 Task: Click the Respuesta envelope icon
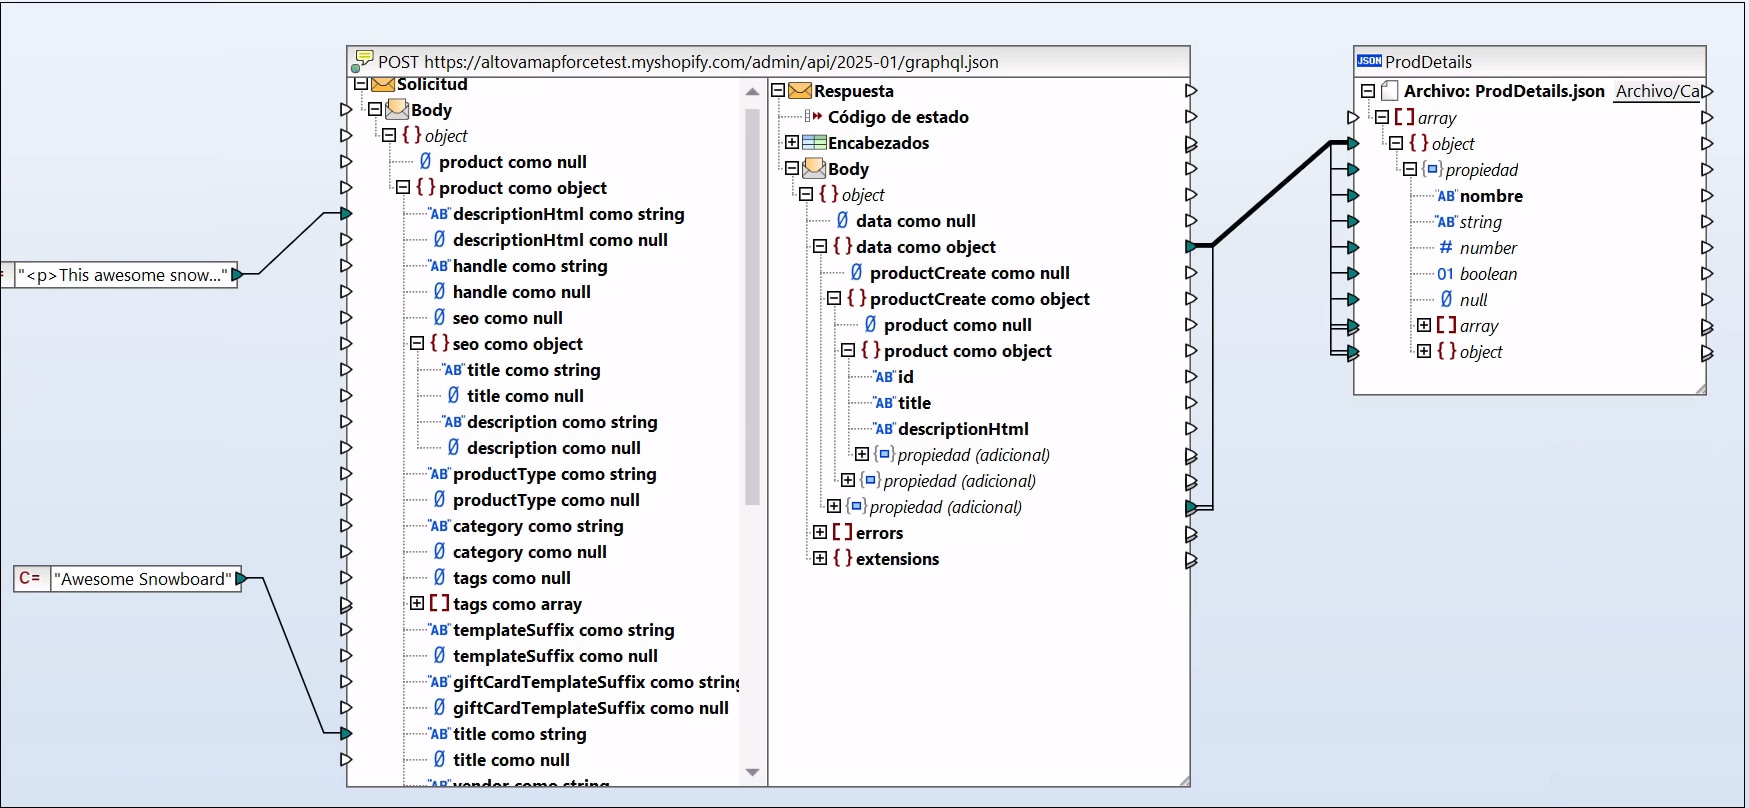[800, 91]
